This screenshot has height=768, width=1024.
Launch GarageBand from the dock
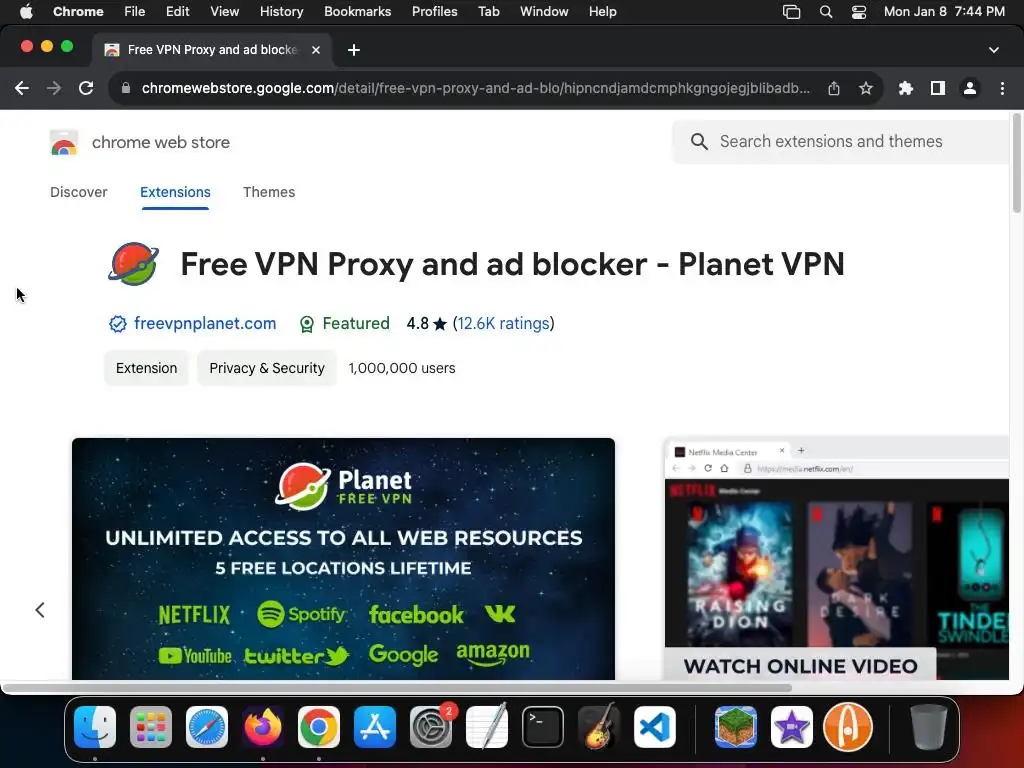click(x=599, y=727)
